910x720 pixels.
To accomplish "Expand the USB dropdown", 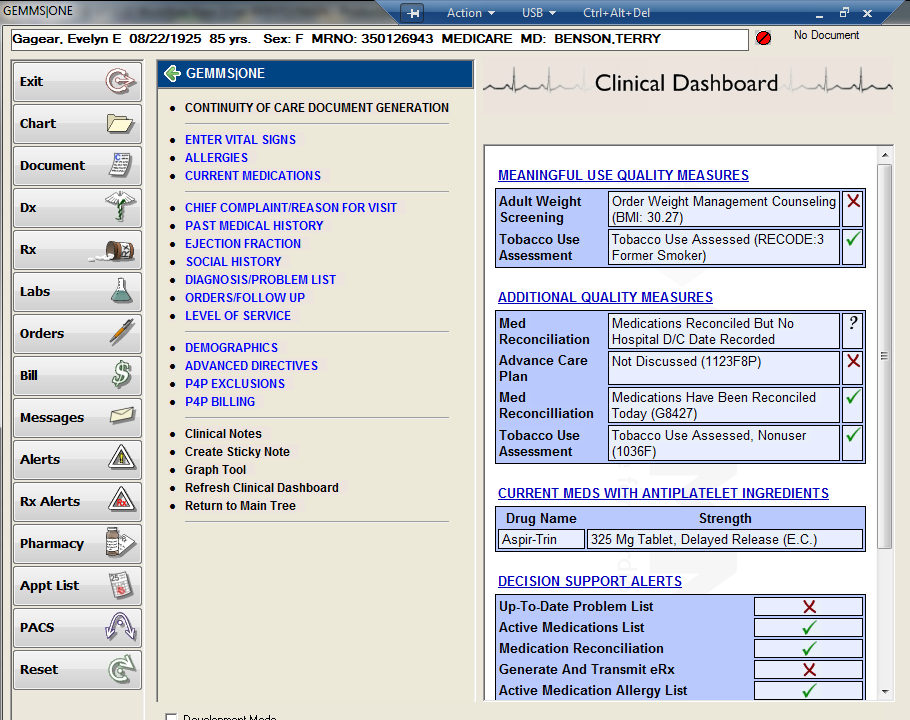I will (538, 13).
